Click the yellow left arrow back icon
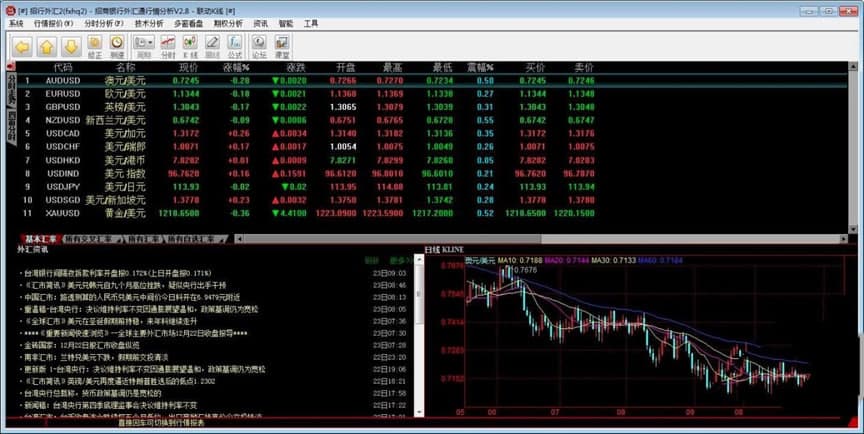The height and width of the screenshot is (434, 864). coord(23,47)
